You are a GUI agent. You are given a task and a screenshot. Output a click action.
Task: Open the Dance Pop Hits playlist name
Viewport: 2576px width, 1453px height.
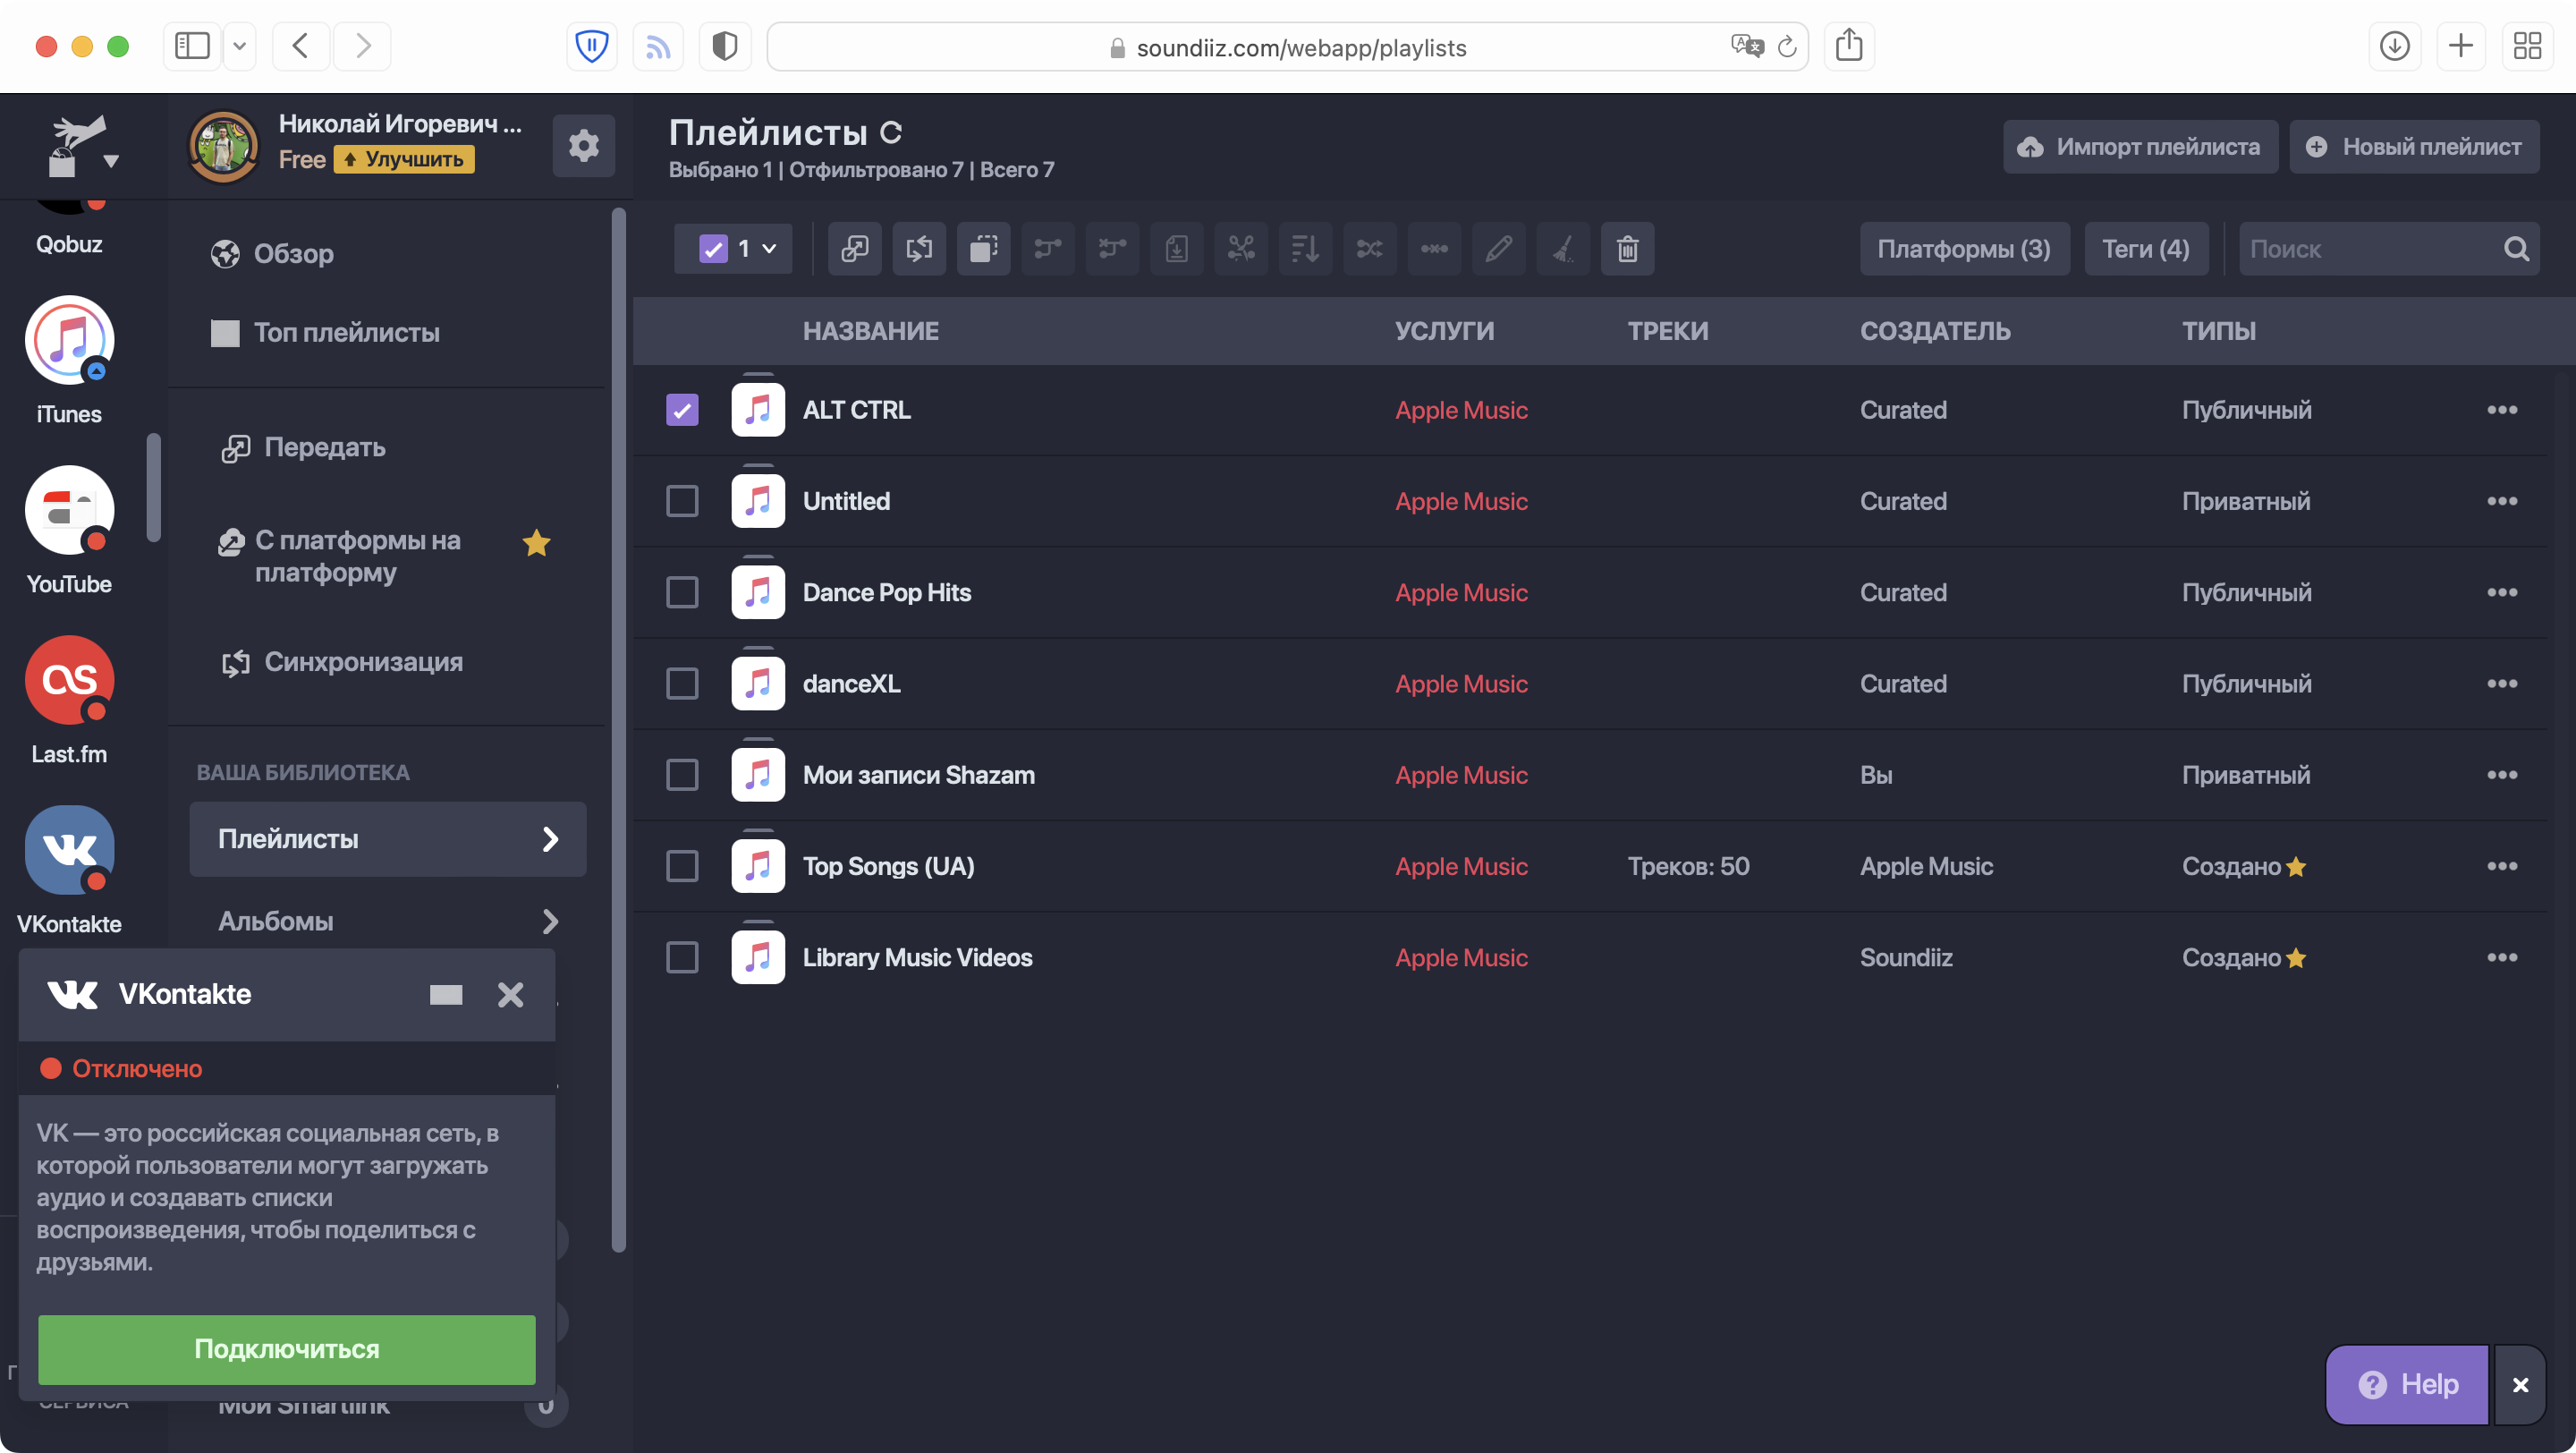point(886,593)
